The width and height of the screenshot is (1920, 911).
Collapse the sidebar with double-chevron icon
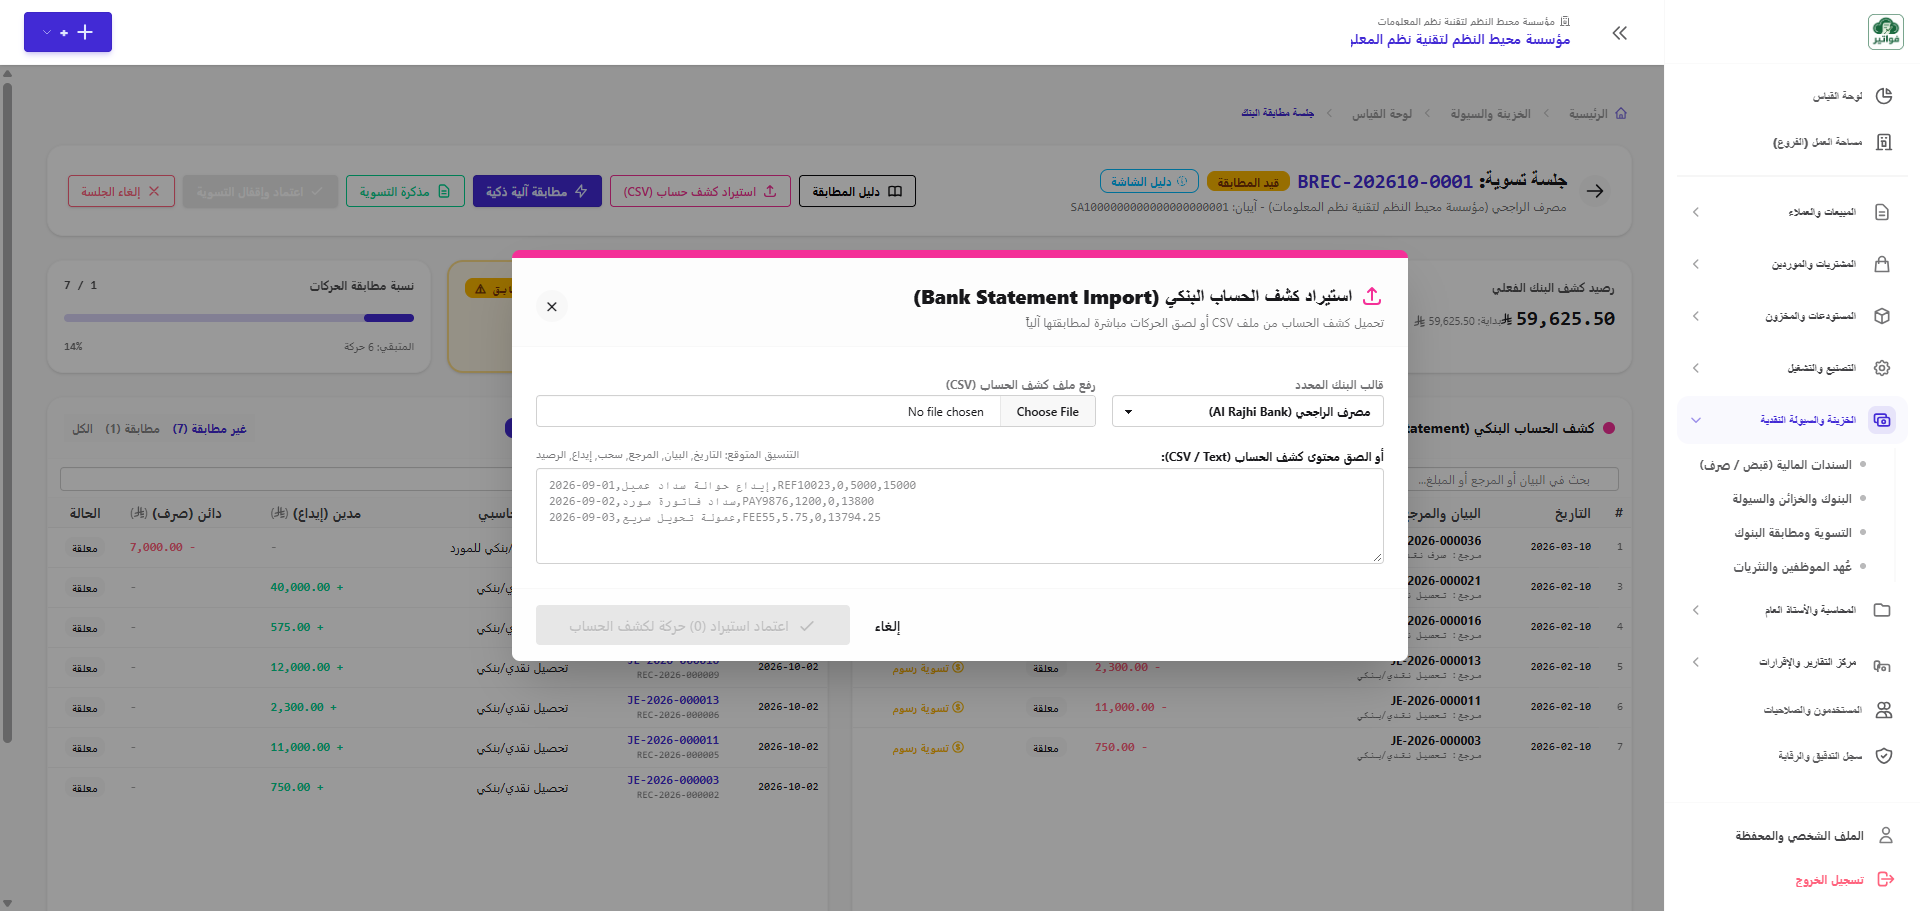pos(1620,33)
